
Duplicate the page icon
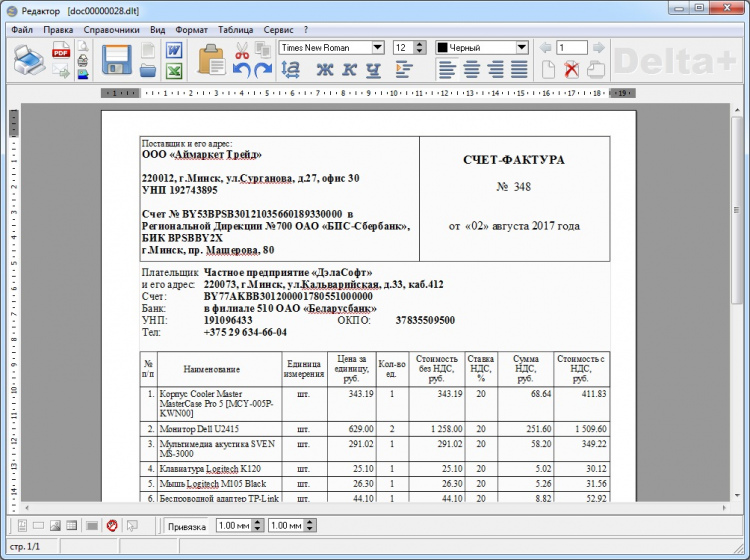[x=596, y=70]
